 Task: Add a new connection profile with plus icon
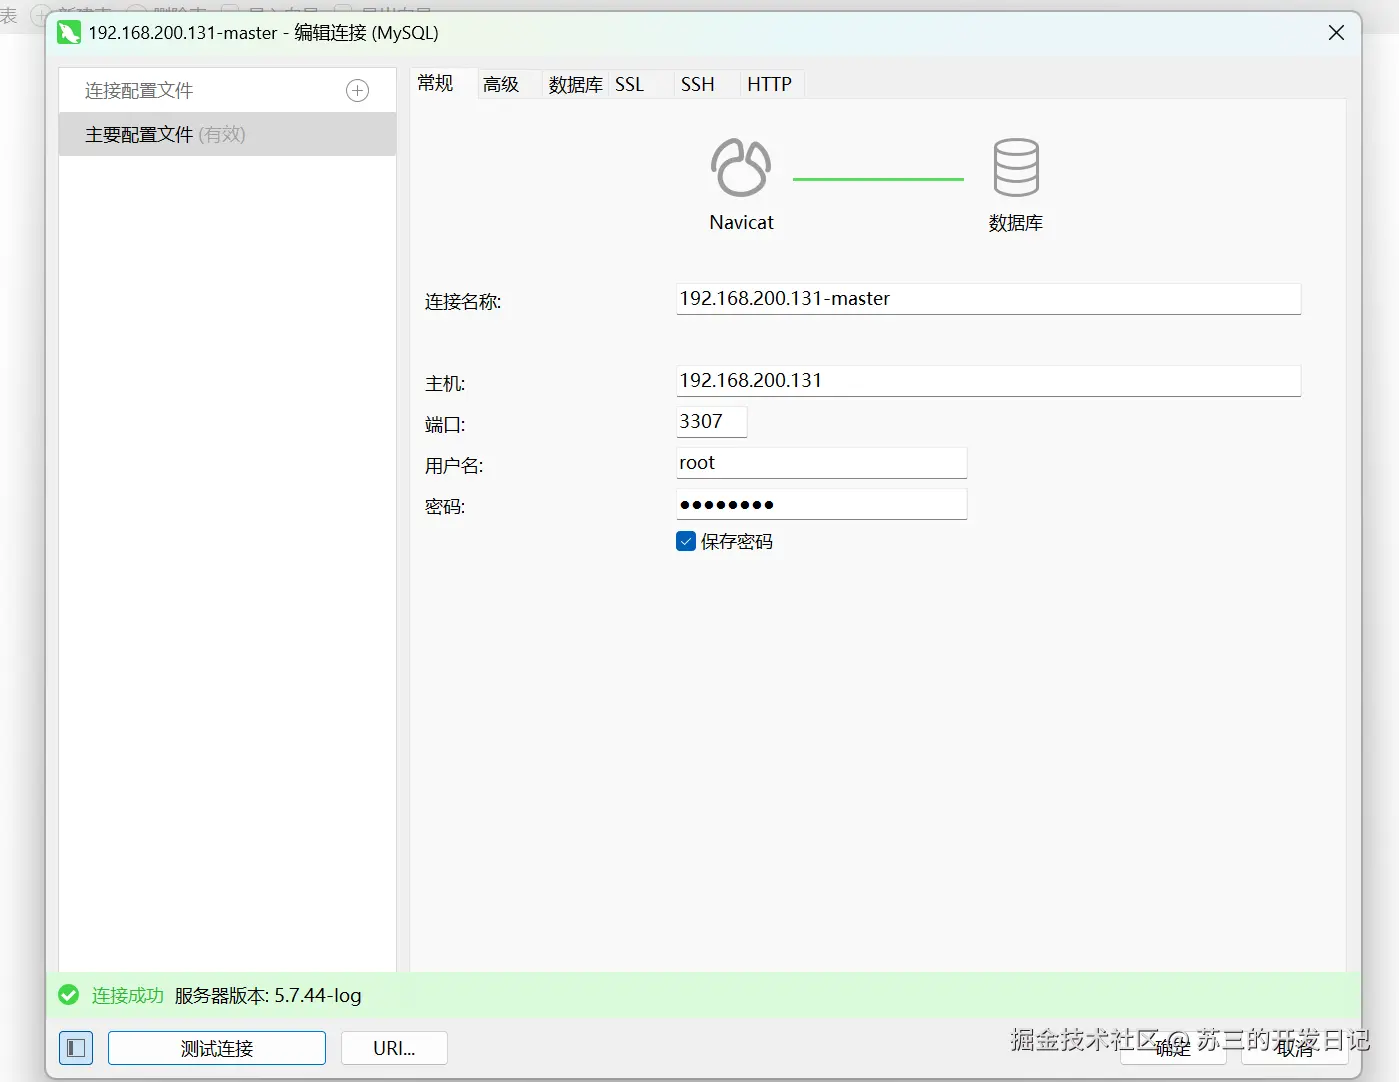pos(357,91)
